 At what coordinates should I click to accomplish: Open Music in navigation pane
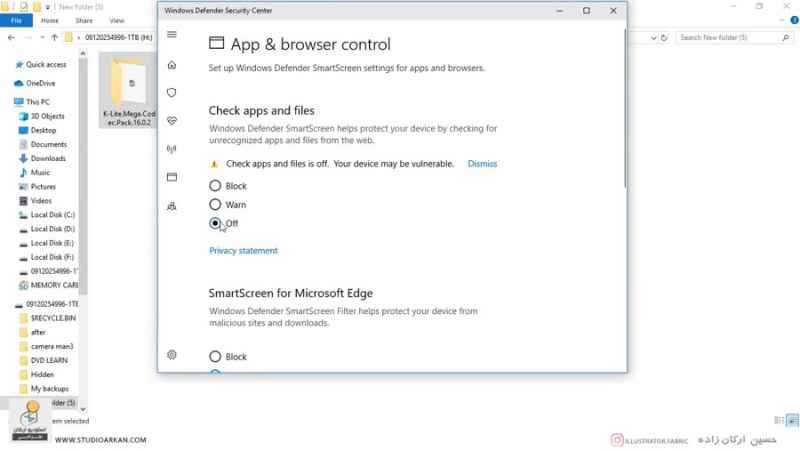[35, 172]
